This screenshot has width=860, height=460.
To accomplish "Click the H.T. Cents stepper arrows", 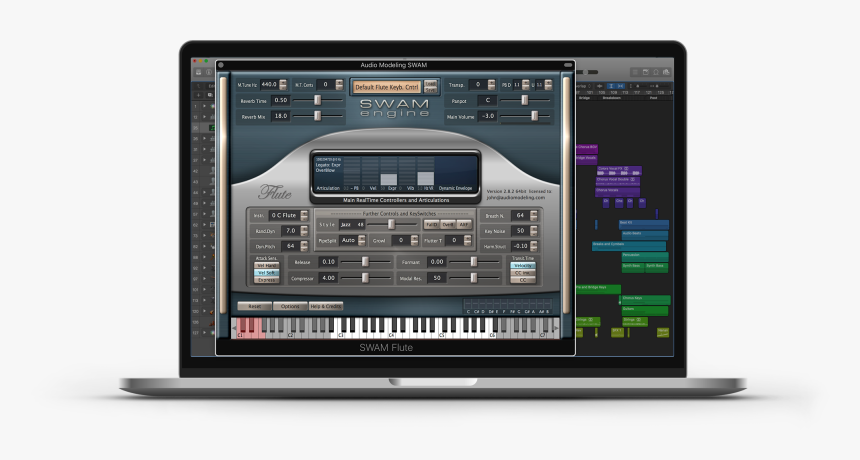I will tap(339, 84).
